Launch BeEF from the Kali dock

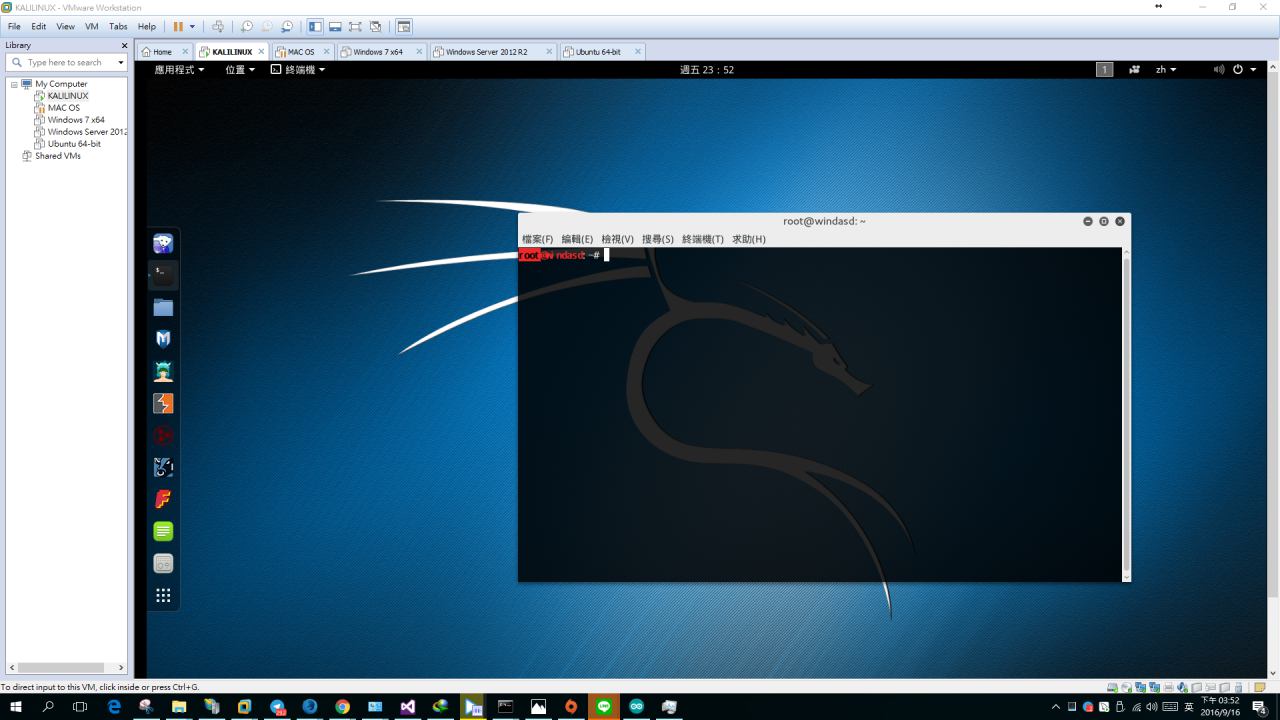[163, 467]
